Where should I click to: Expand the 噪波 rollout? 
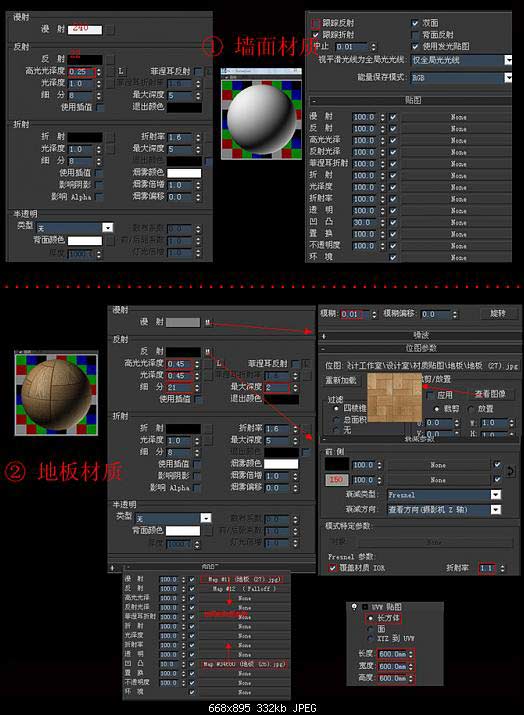point(420,336)
